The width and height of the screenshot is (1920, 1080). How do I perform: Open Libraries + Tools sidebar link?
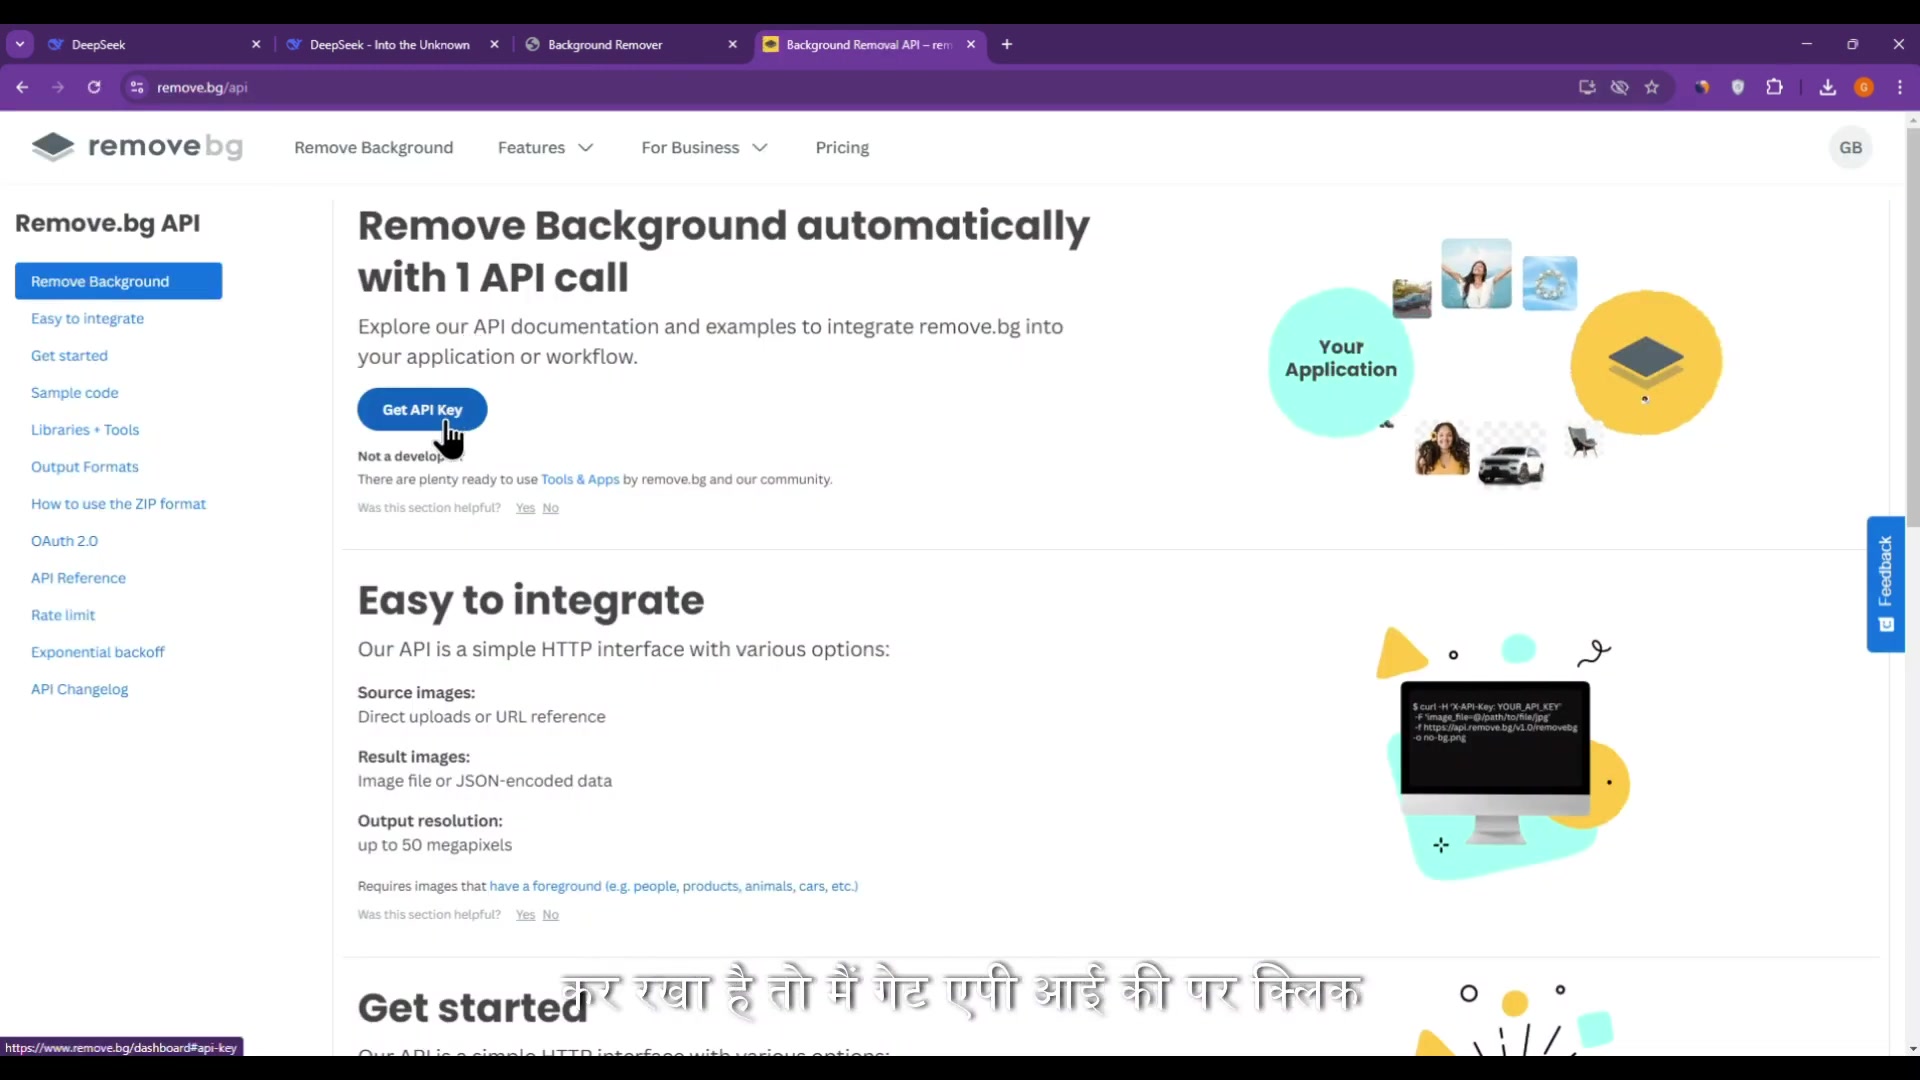pyautogui.click(x=85, y=429)
